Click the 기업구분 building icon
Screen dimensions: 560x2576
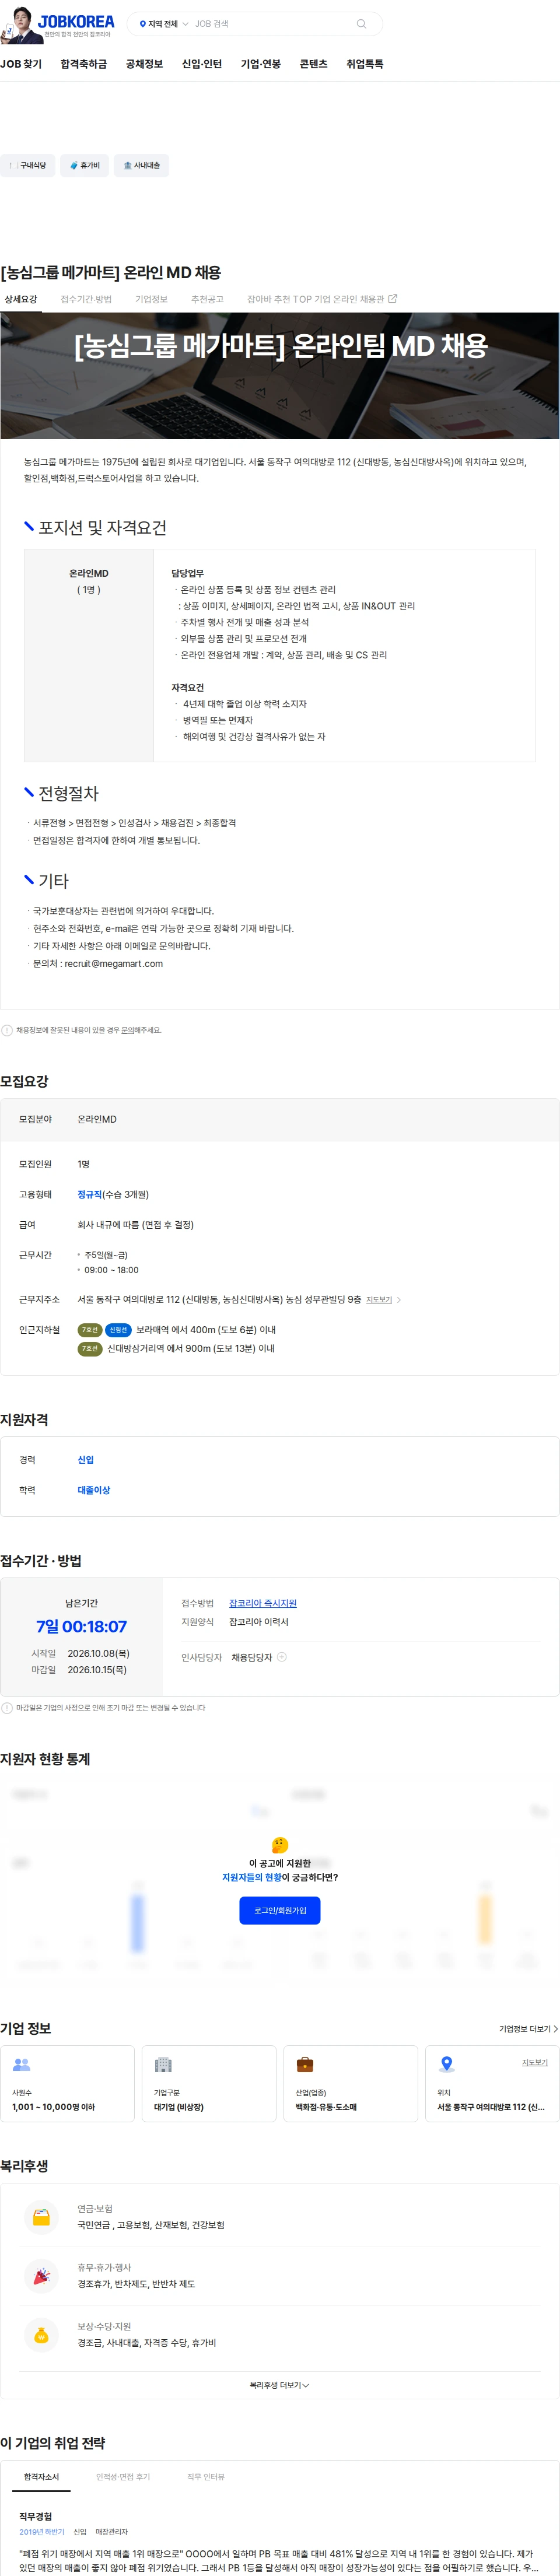point(164,2065)
